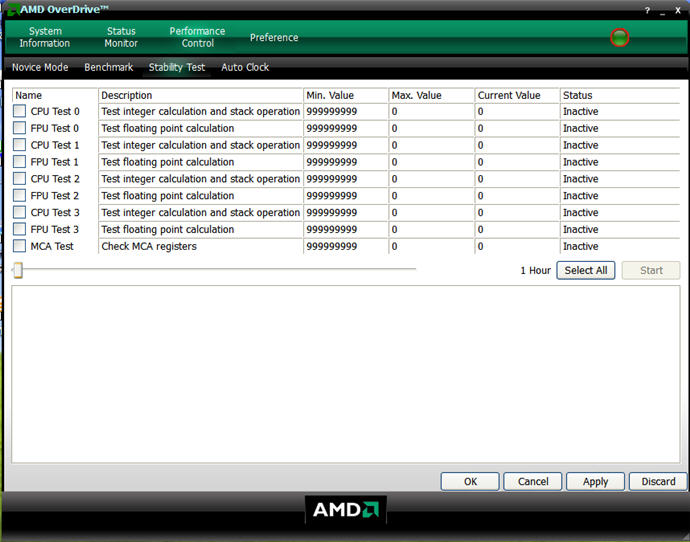Click the Current Value 0 of CPU Test 3
The height and width of the screenshot is (542, 690).
tap(481, 212)
